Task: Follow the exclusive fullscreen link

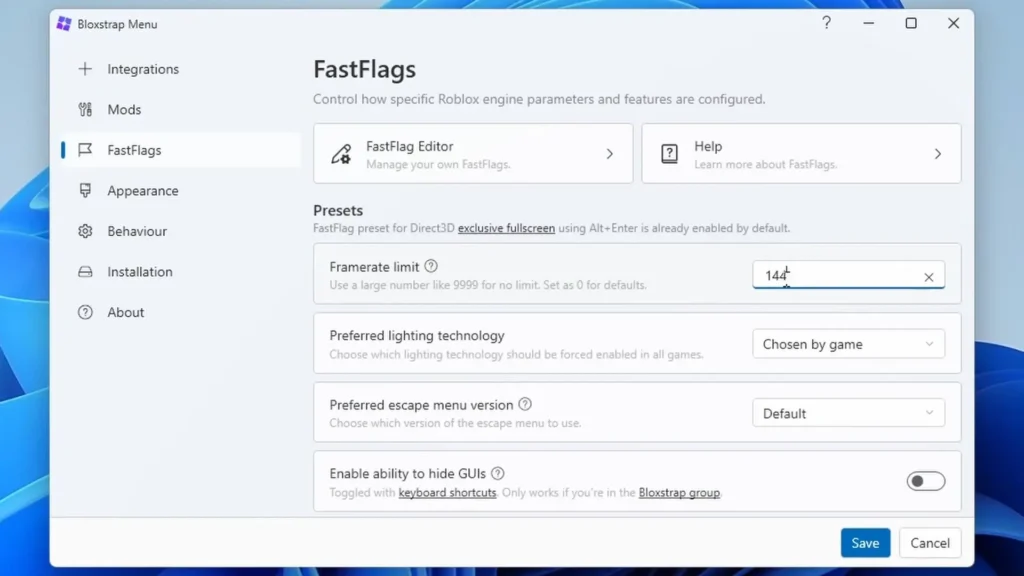Action: 506,228
